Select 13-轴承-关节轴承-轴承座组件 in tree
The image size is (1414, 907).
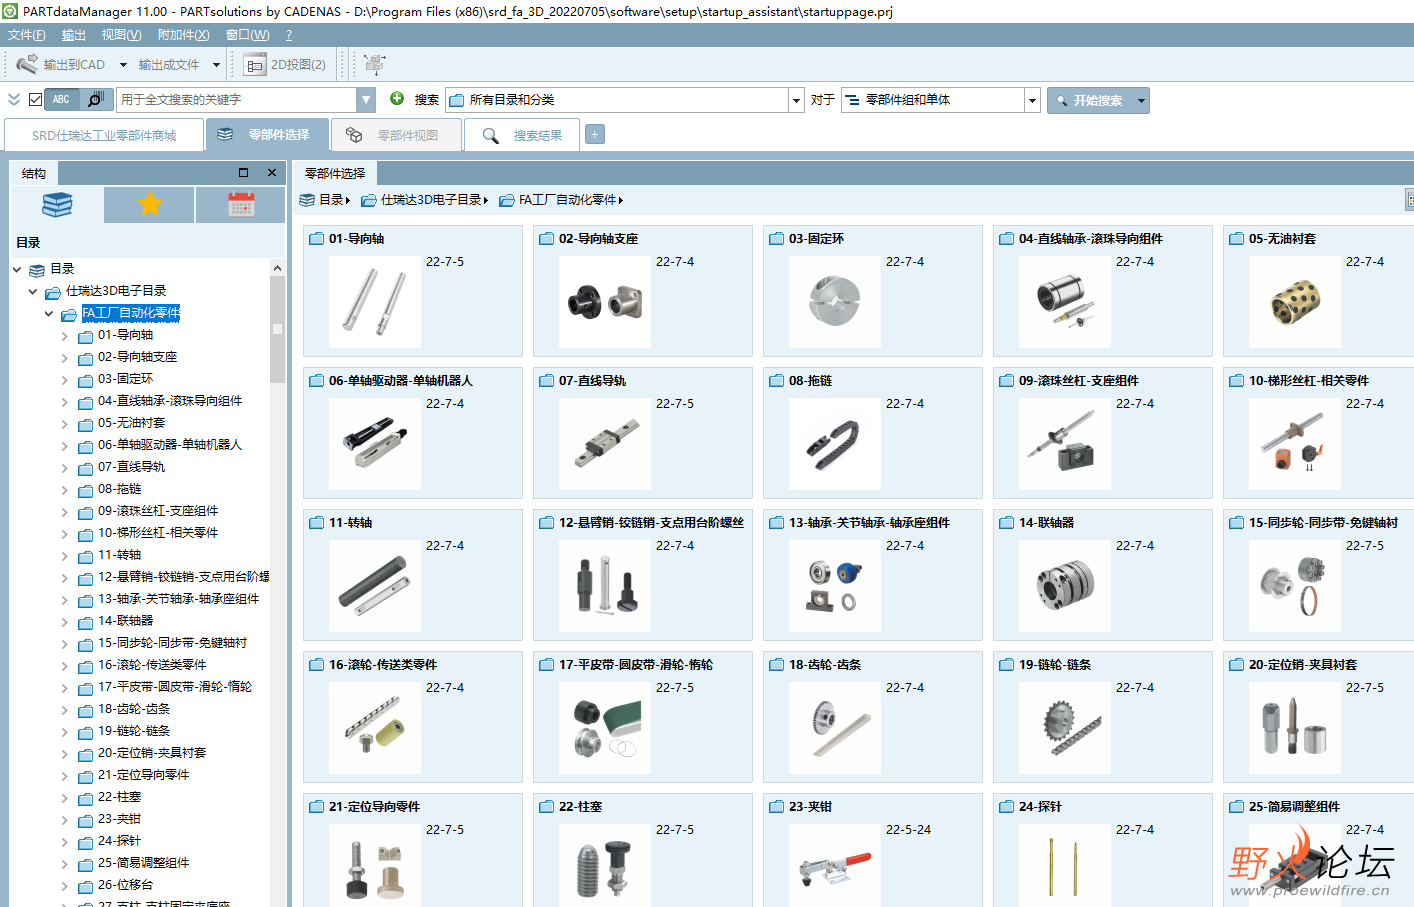click(178, 599)
